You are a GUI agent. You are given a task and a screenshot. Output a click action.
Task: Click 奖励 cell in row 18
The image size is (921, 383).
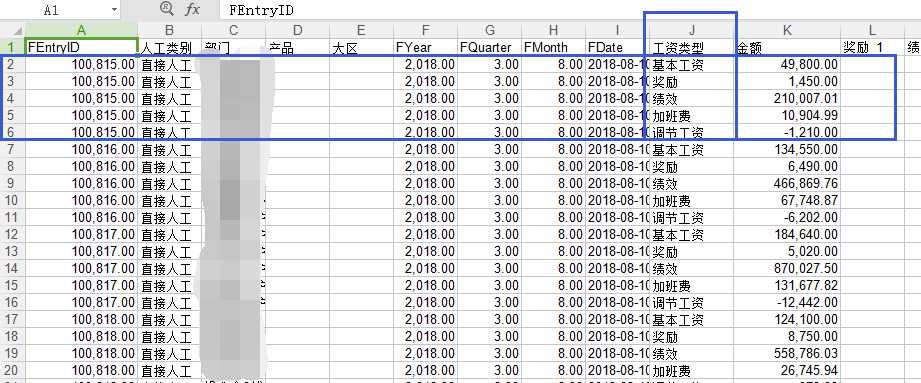[692, 337]
